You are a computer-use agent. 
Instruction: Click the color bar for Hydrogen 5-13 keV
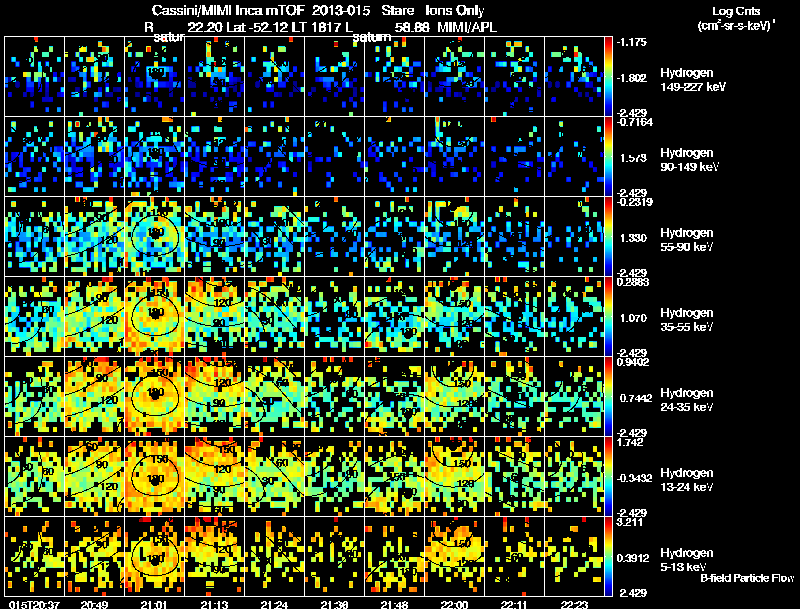click(x=608, y=556)
